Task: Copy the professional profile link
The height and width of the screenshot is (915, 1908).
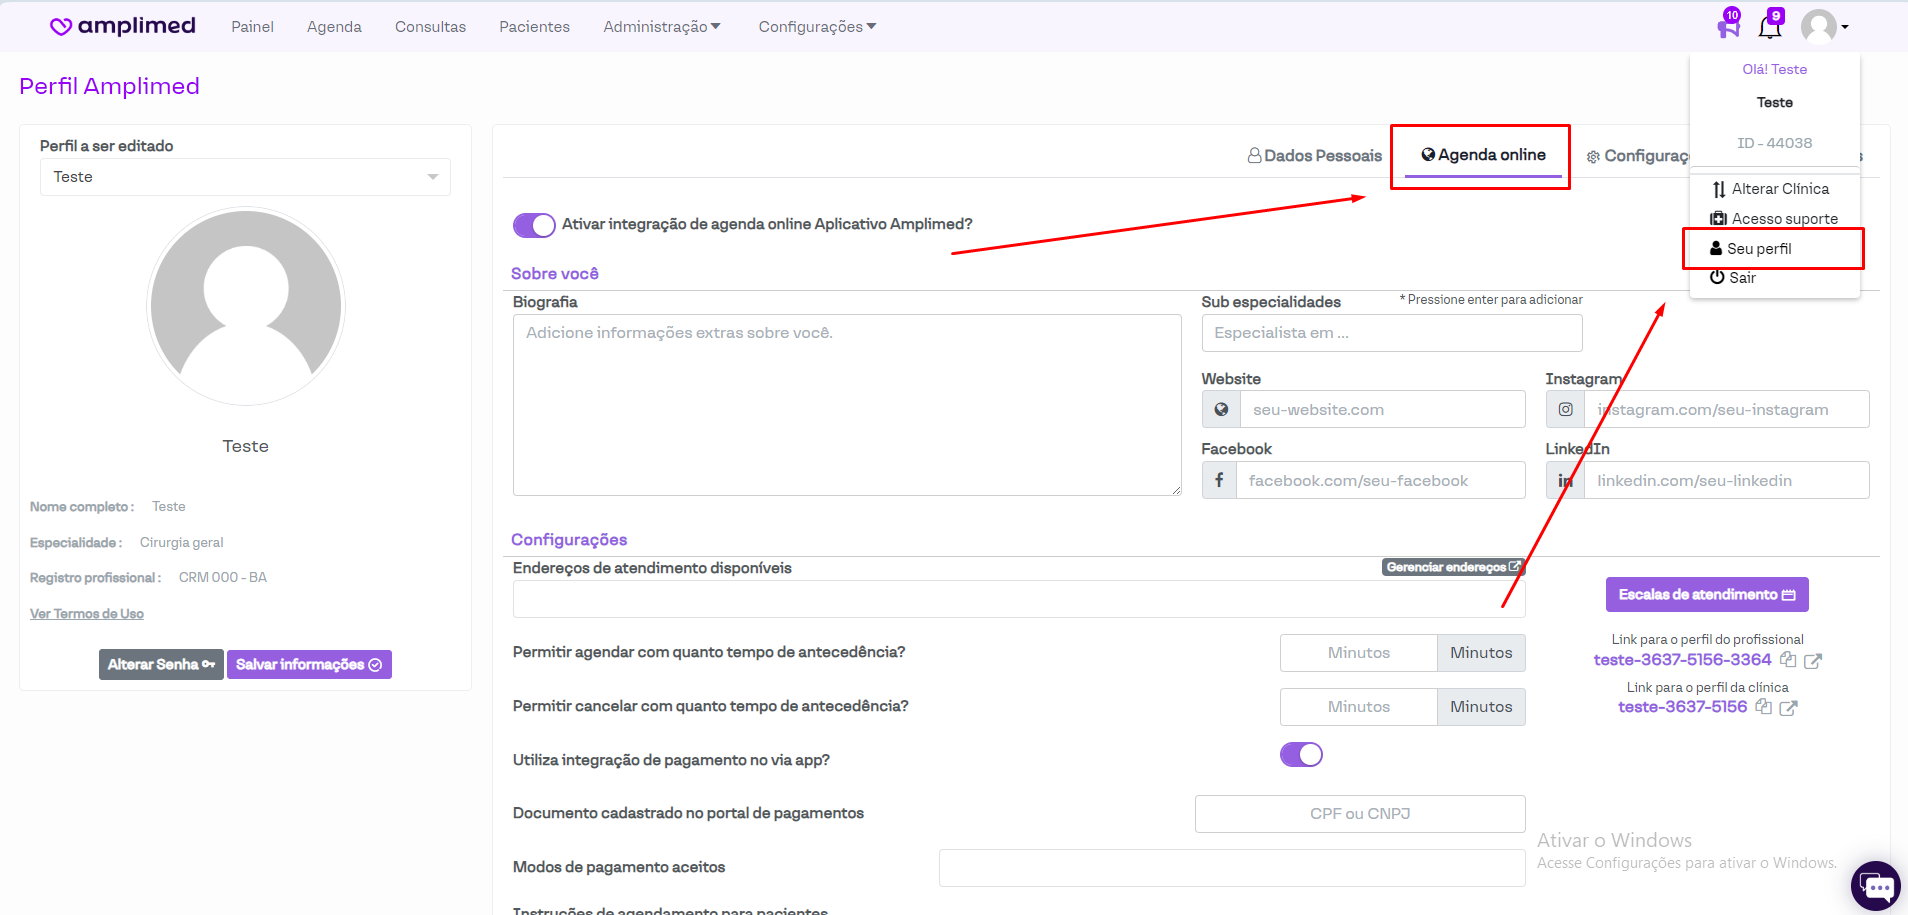Action: [1788, 660]
